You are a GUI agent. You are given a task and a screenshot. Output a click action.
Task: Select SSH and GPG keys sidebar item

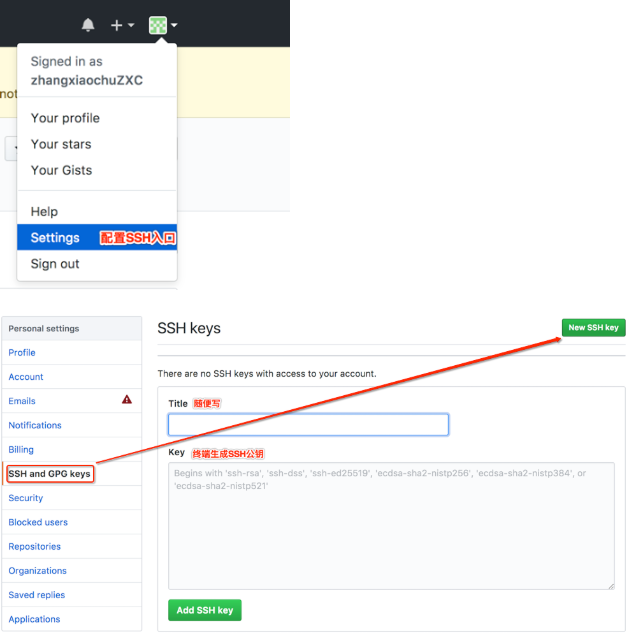click(x=49, y=474)
